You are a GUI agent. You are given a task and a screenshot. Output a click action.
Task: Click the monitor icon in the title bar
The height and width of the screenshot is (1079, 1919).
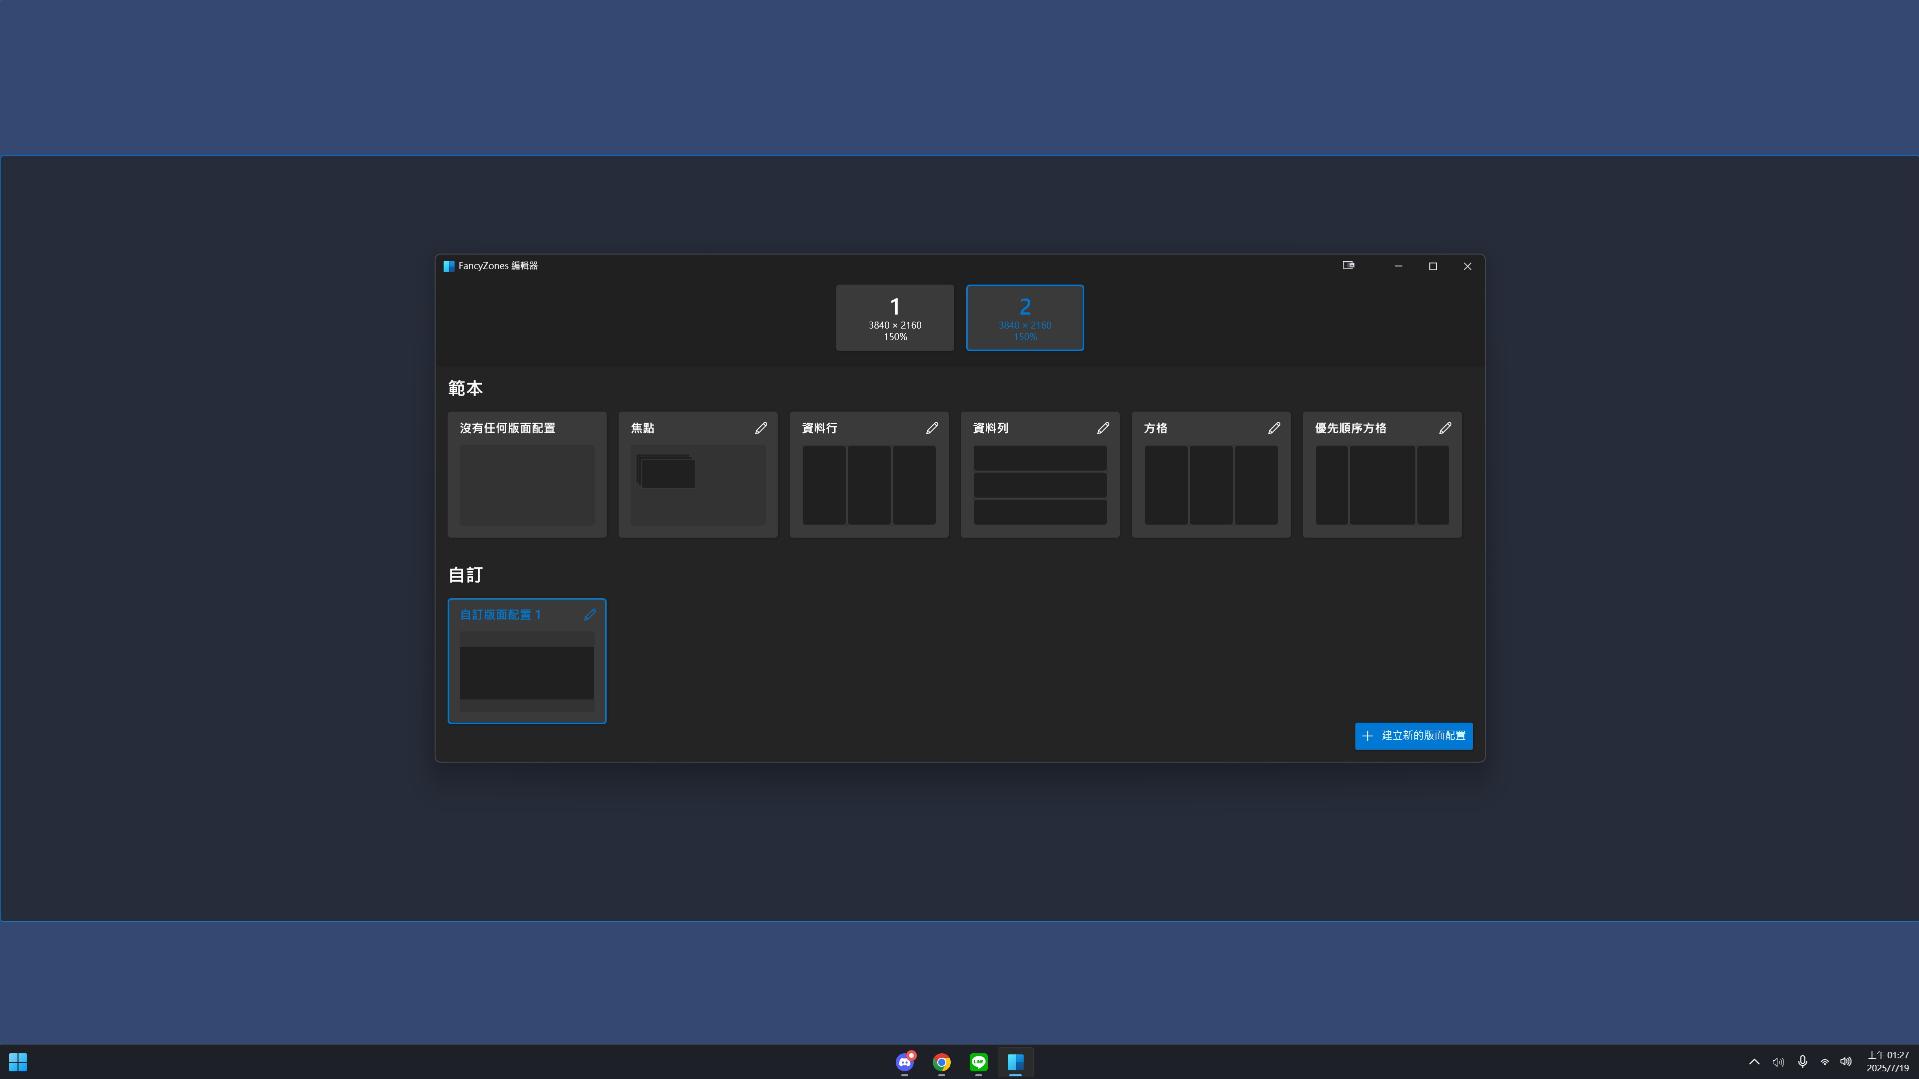[1348, 266]
